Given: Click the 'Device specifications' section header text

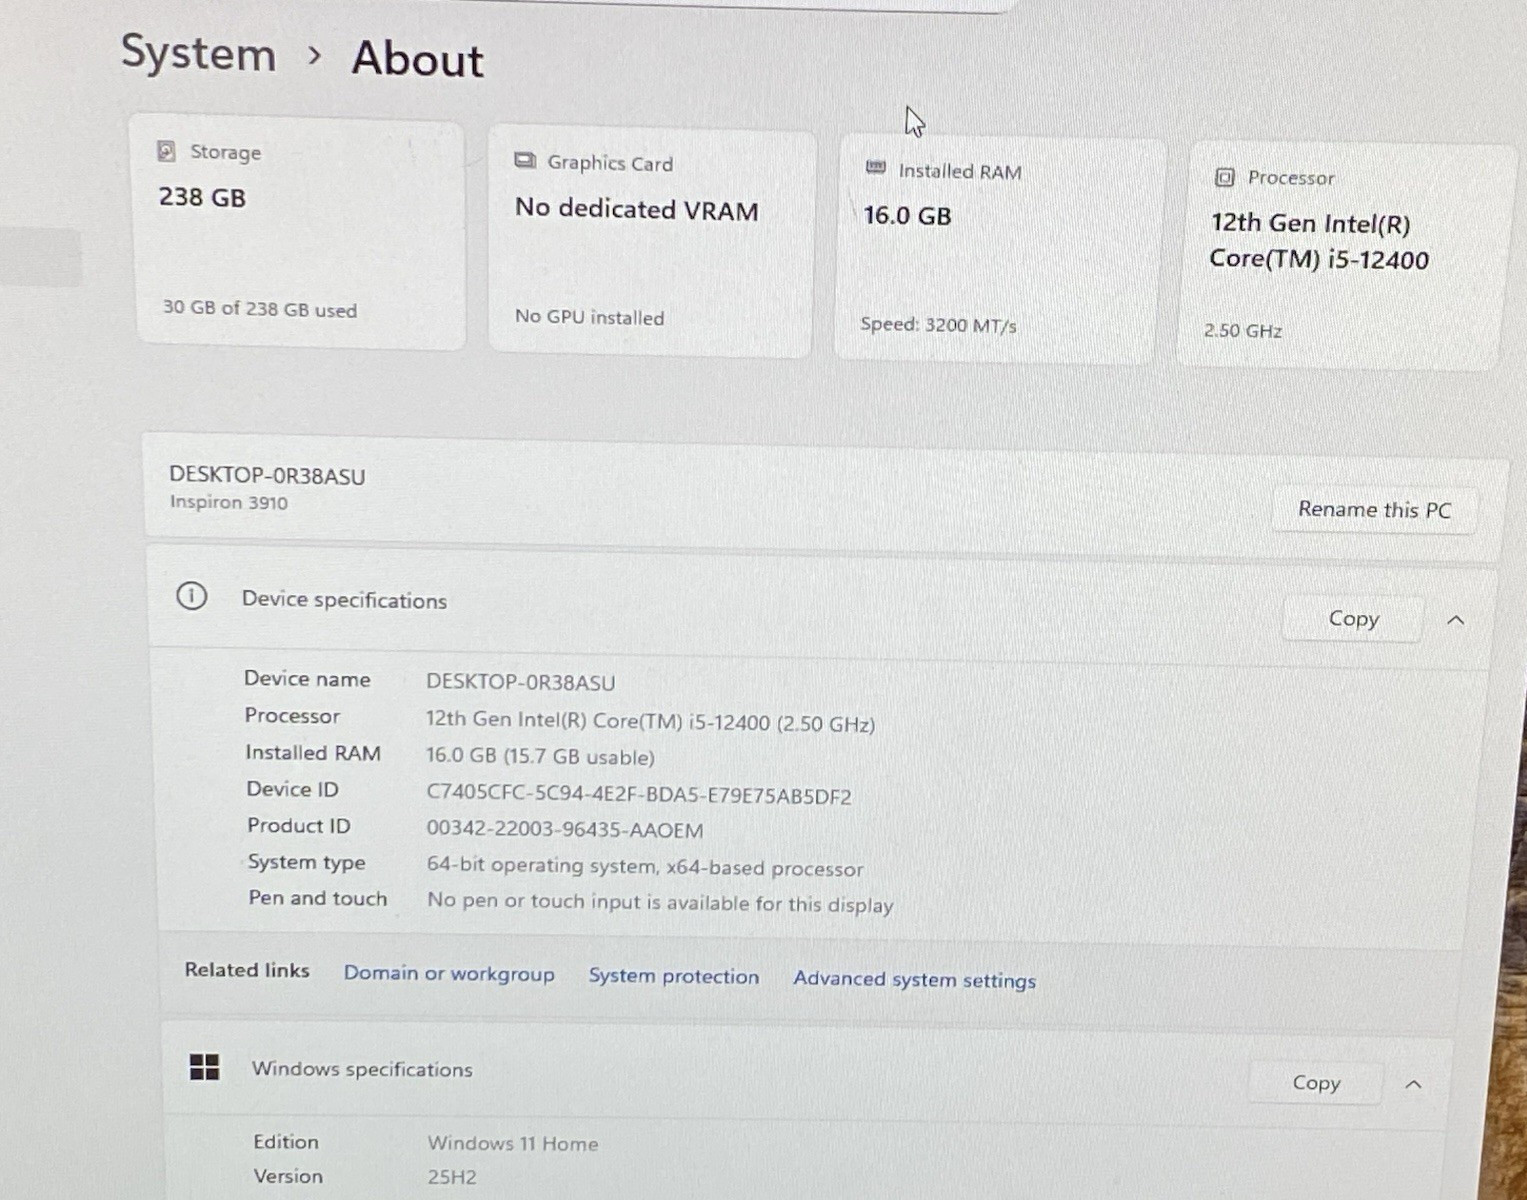Looking at the screenshot, I should tap(344, 600).
